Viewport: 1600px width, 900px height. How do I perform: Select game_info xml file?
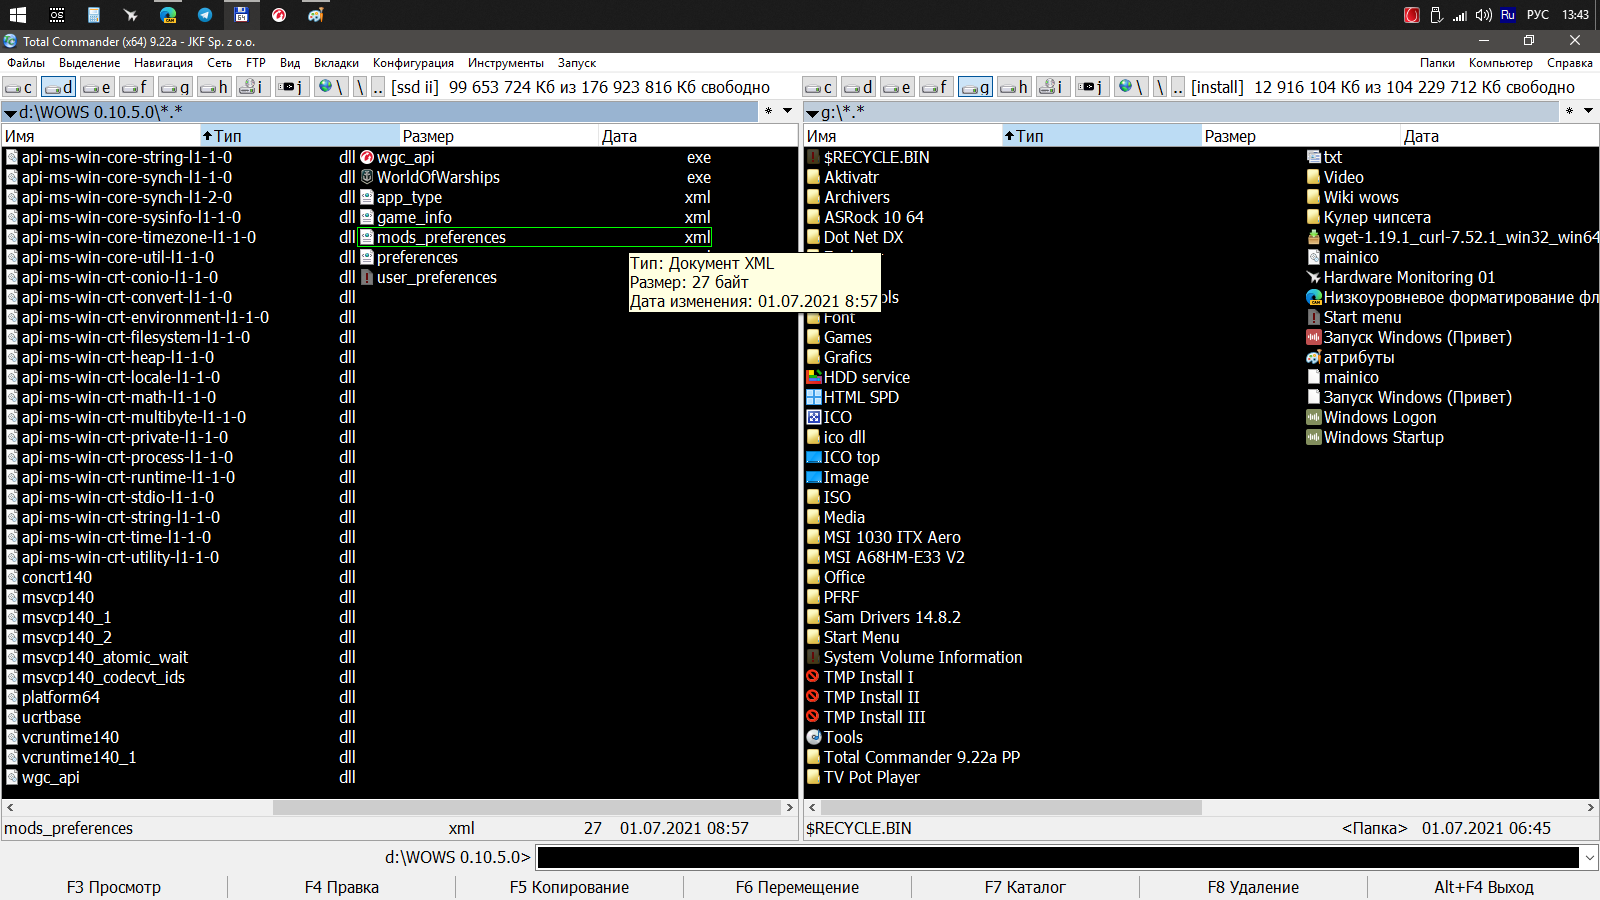(535, 217)
